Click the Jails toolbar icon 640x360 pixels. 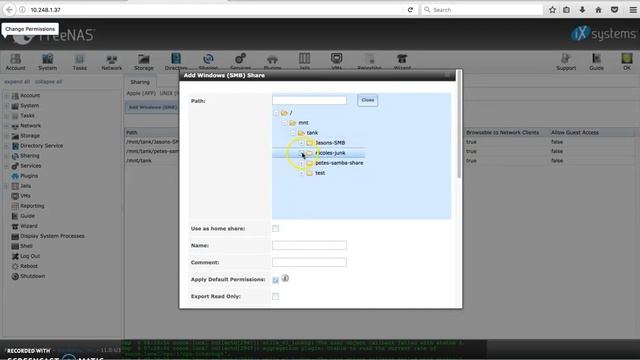click(304, 62)
